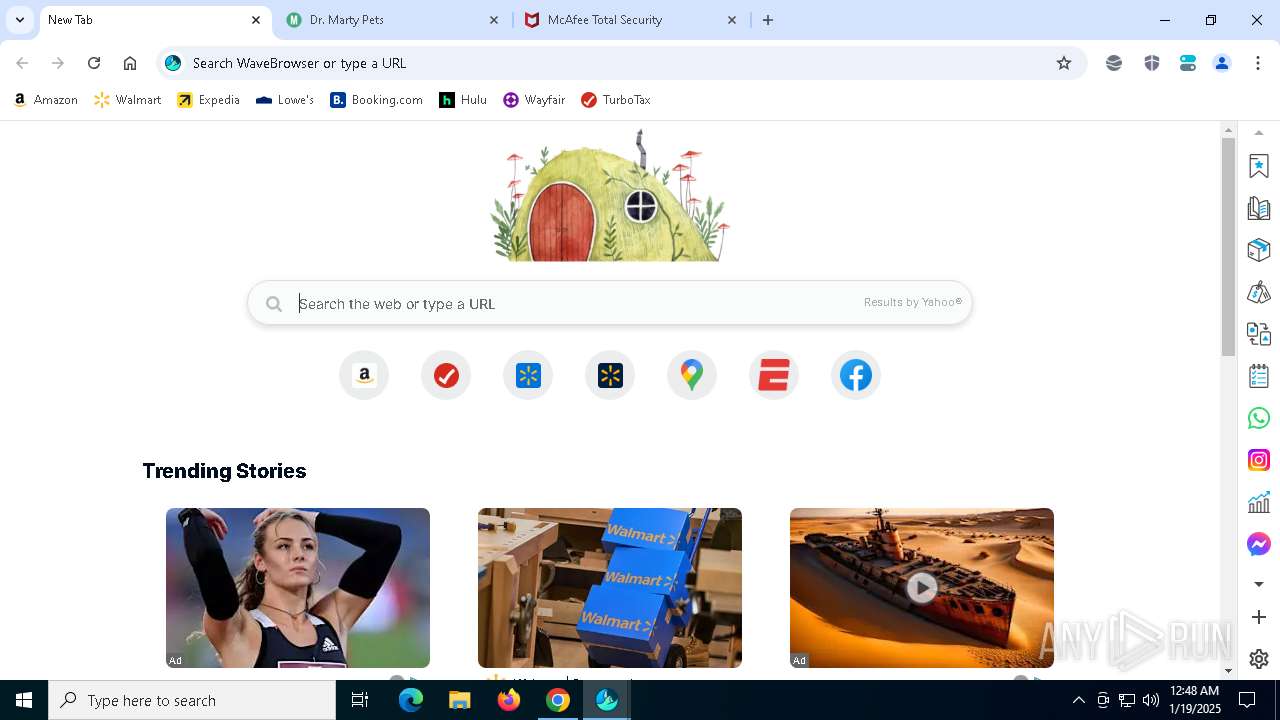Viewport: 1280px width, 720px height.
Task: Launch Google Chrome from taskbar
Action: 558,700
